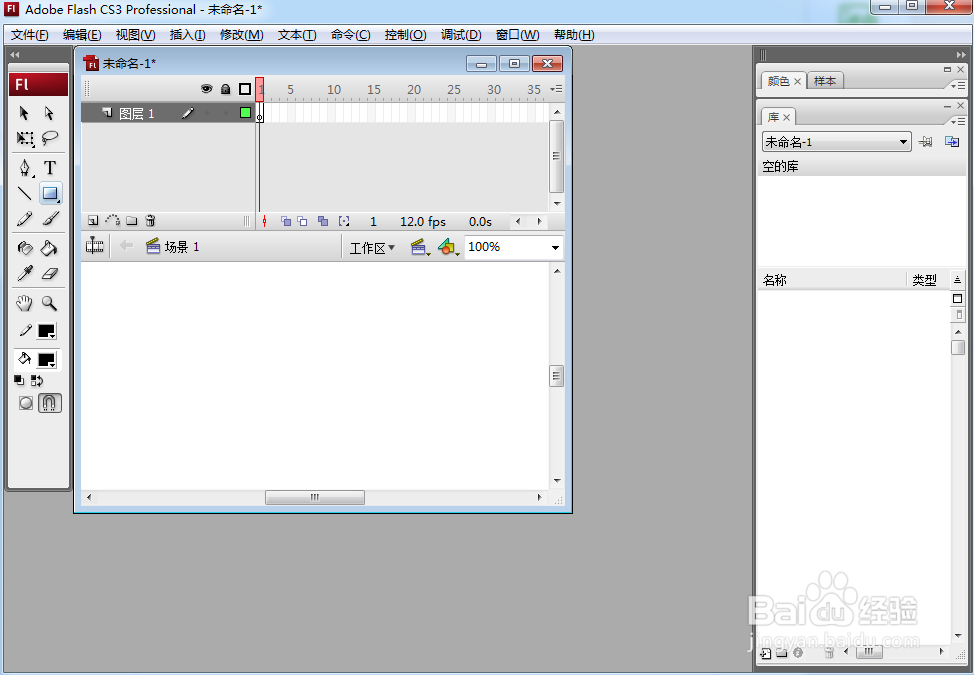Open the color panel options menu

(958, 85)
